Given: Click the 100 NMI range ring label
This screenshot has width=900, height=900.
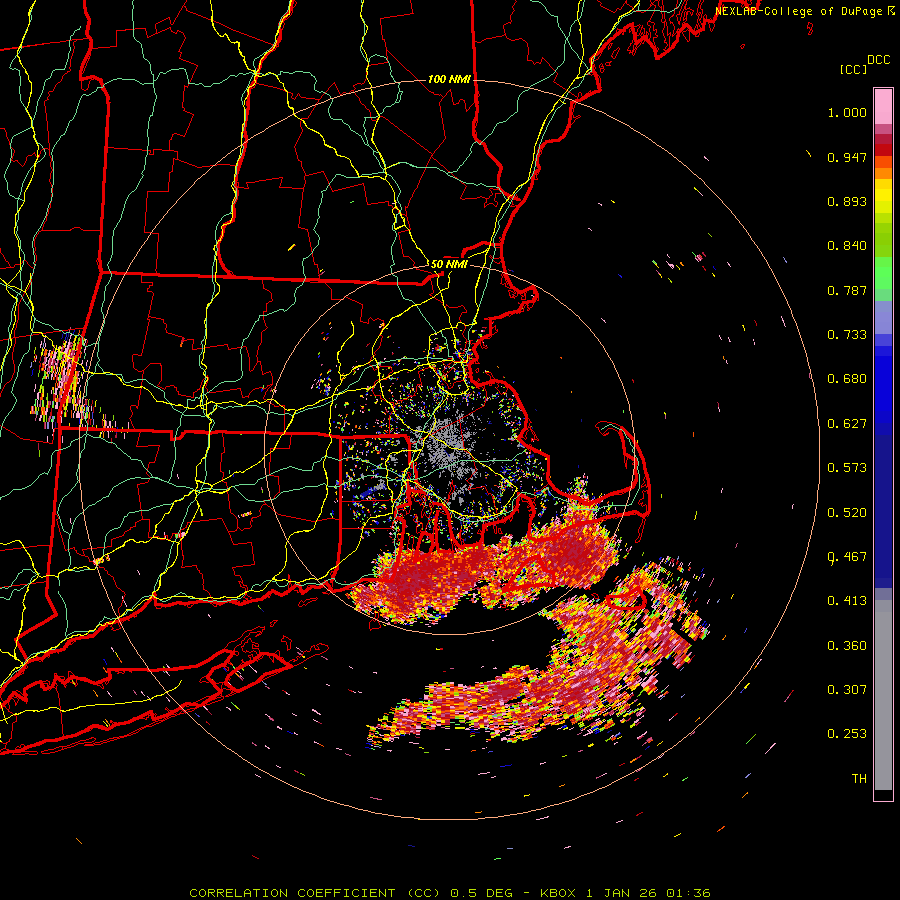Looking at the screenshot, I should [449, 79].
